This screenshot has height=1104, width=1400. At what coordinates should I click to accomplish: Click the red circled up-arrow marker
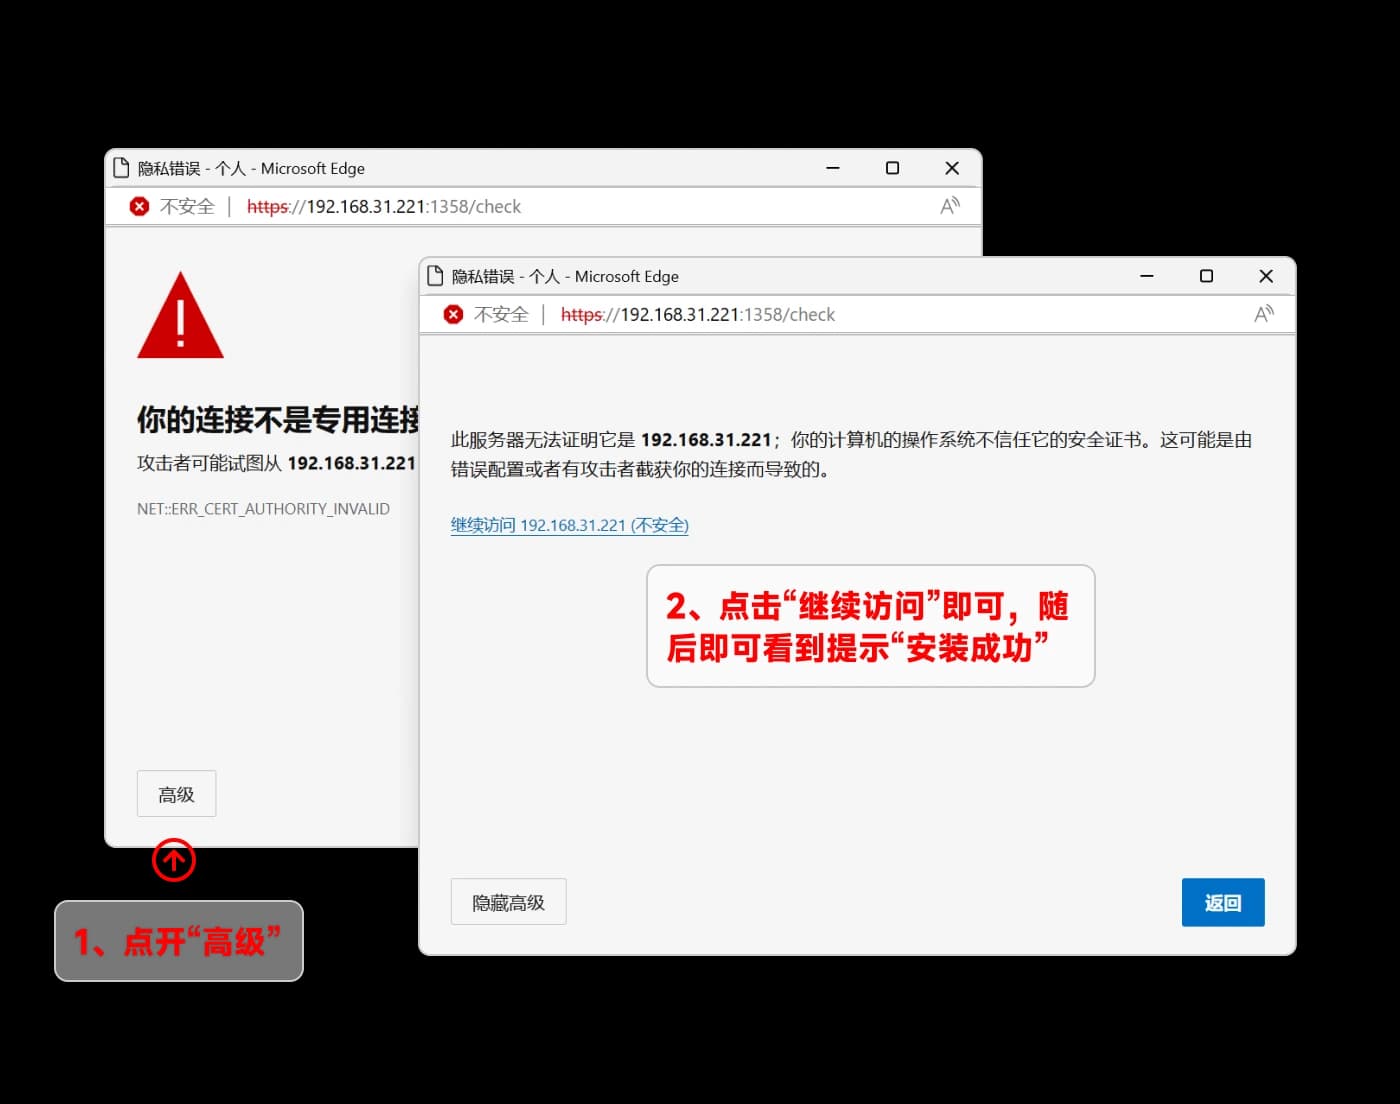174,860
